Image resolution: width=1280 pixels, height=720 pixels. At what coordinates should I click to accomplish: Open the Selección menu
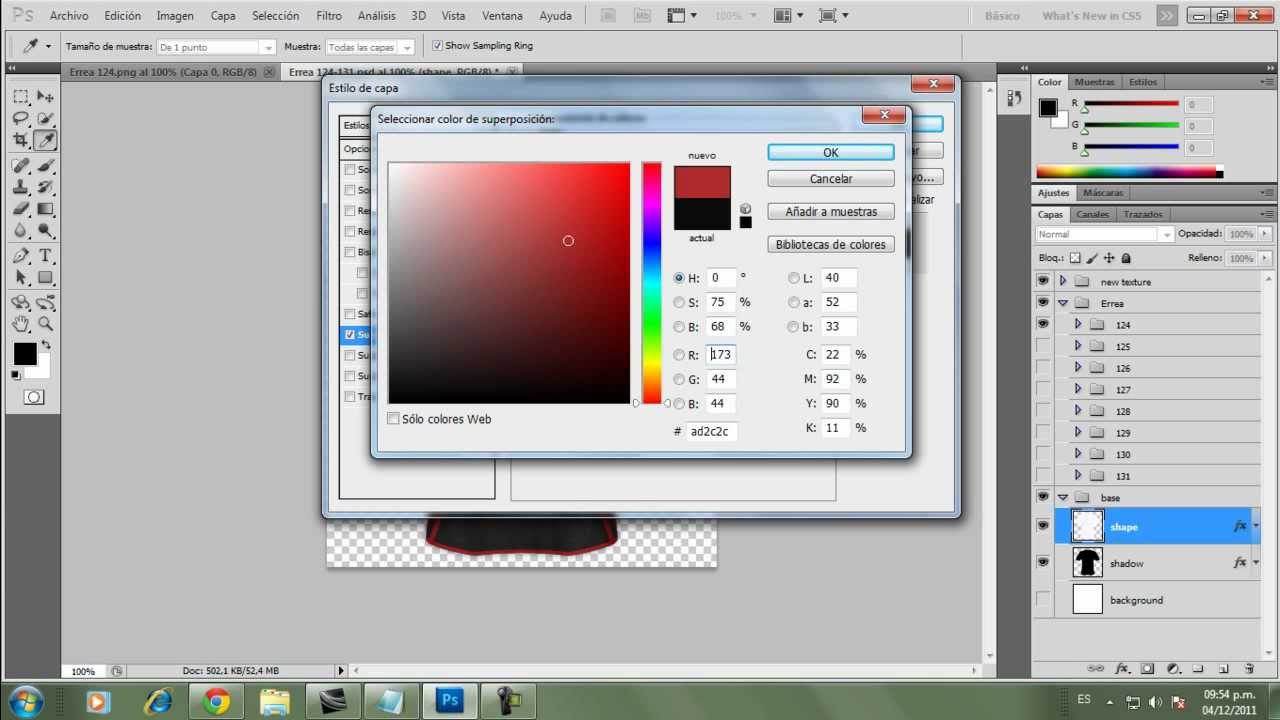275,16
